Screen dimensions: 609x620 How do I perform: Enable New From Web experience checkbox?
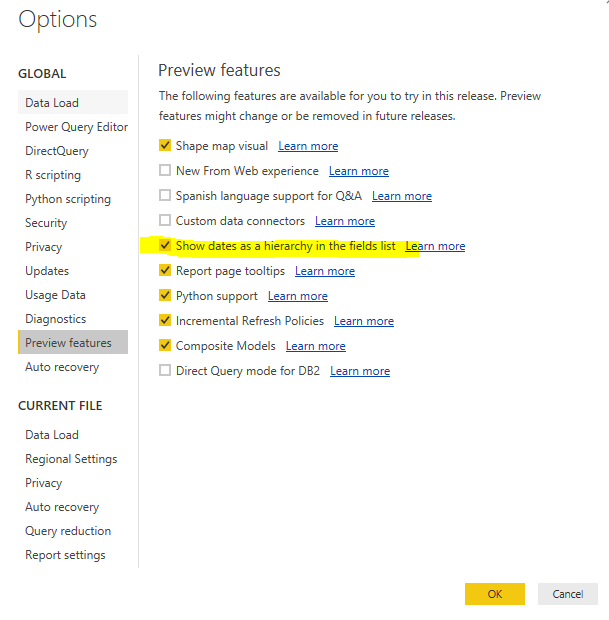[165, 170]
